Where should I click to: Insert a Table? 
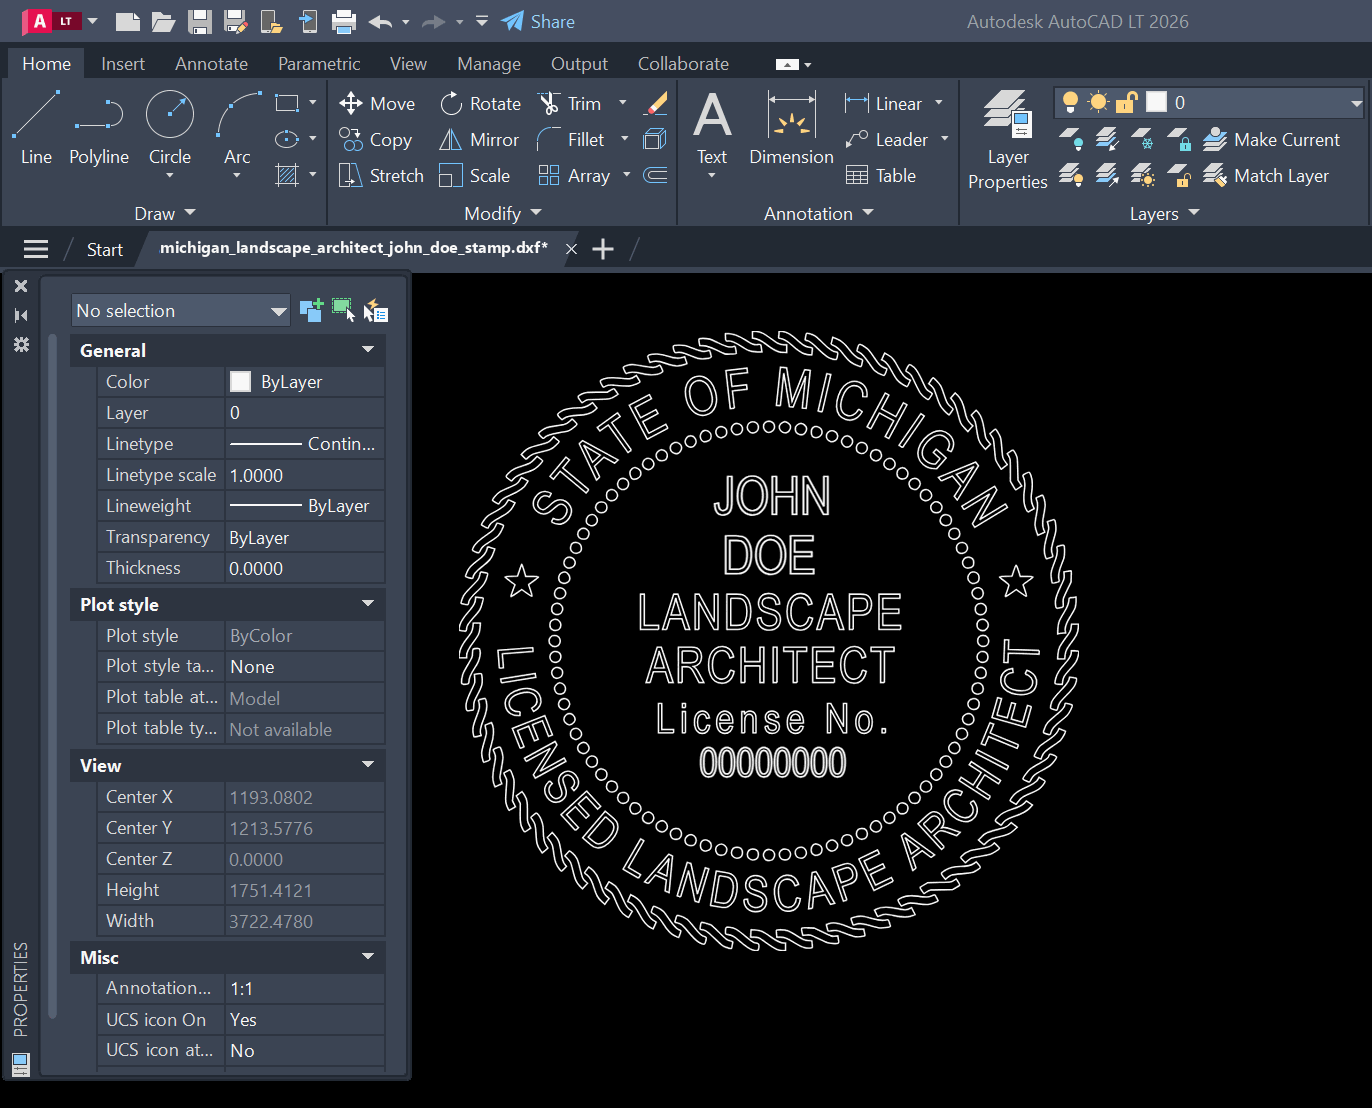(x=881, y=175)
